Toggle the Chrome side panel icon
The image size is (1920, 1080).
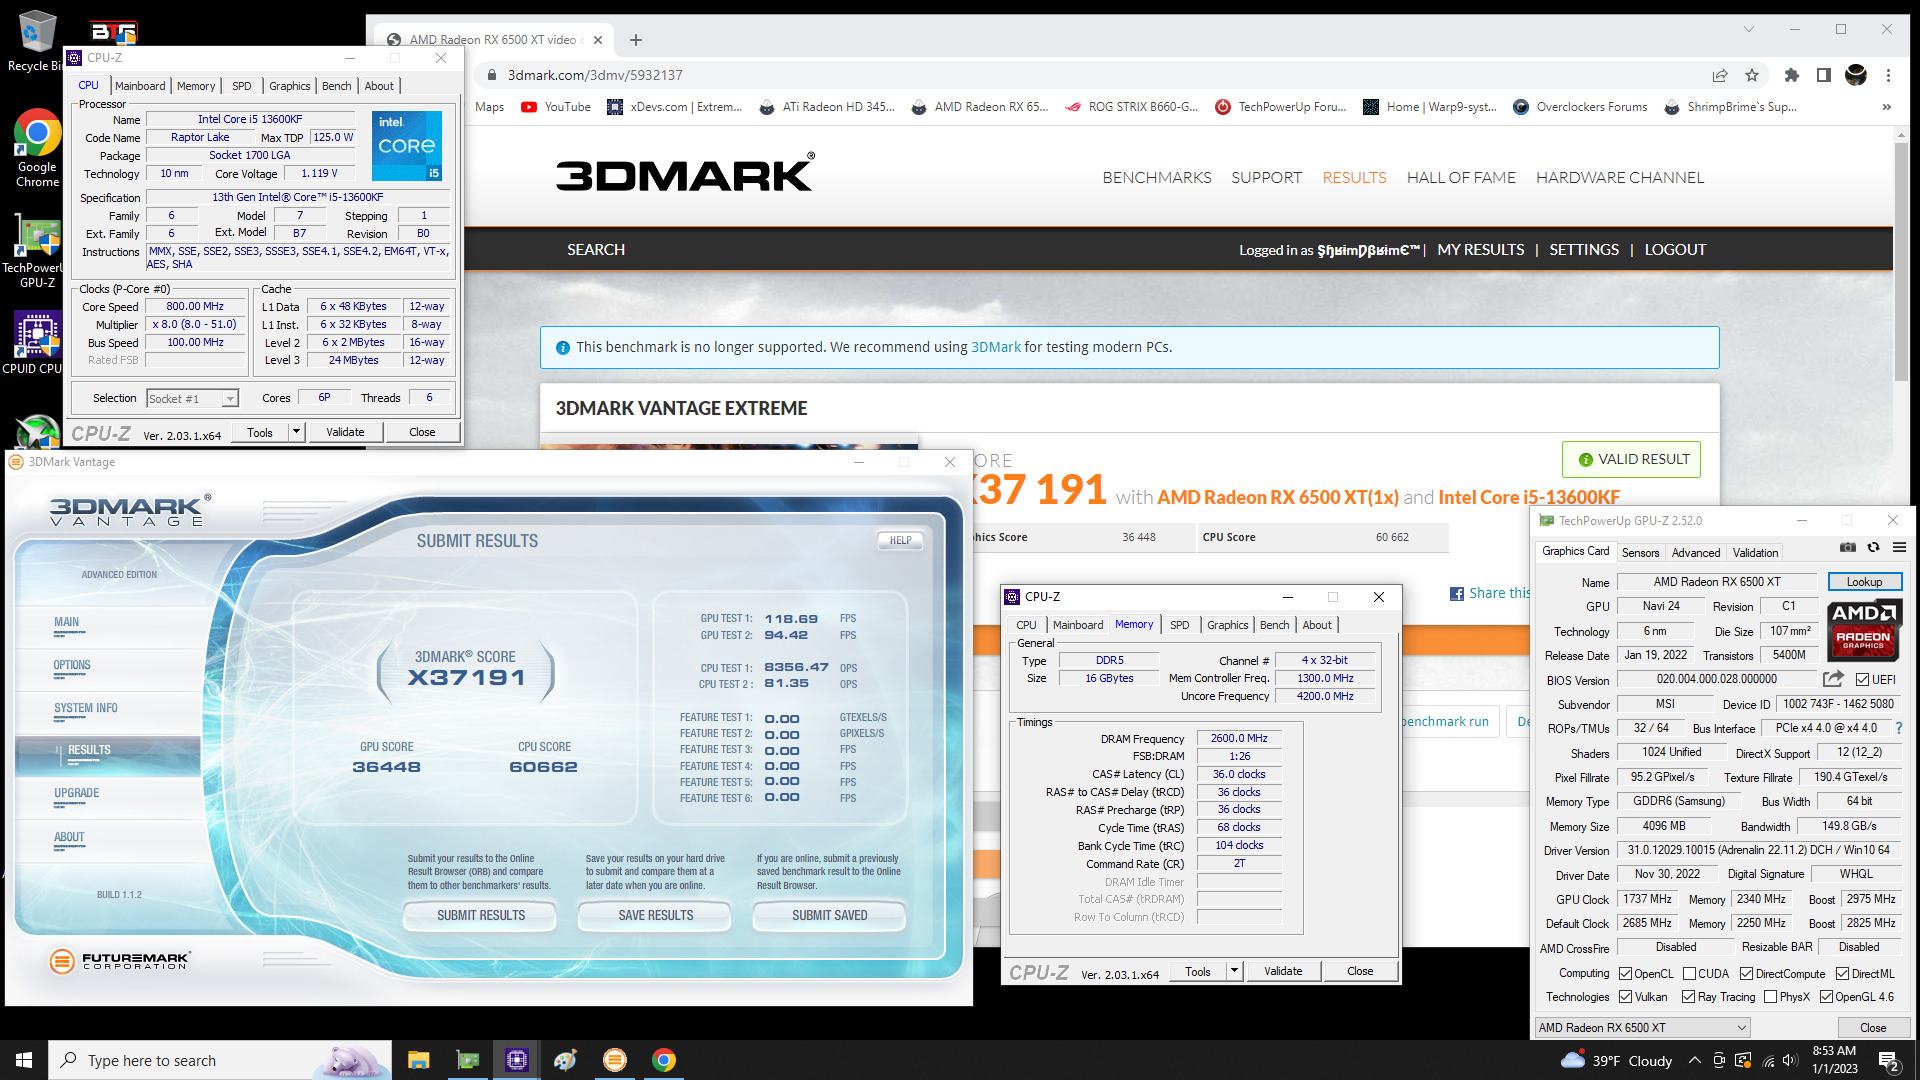pos(1824,75)
